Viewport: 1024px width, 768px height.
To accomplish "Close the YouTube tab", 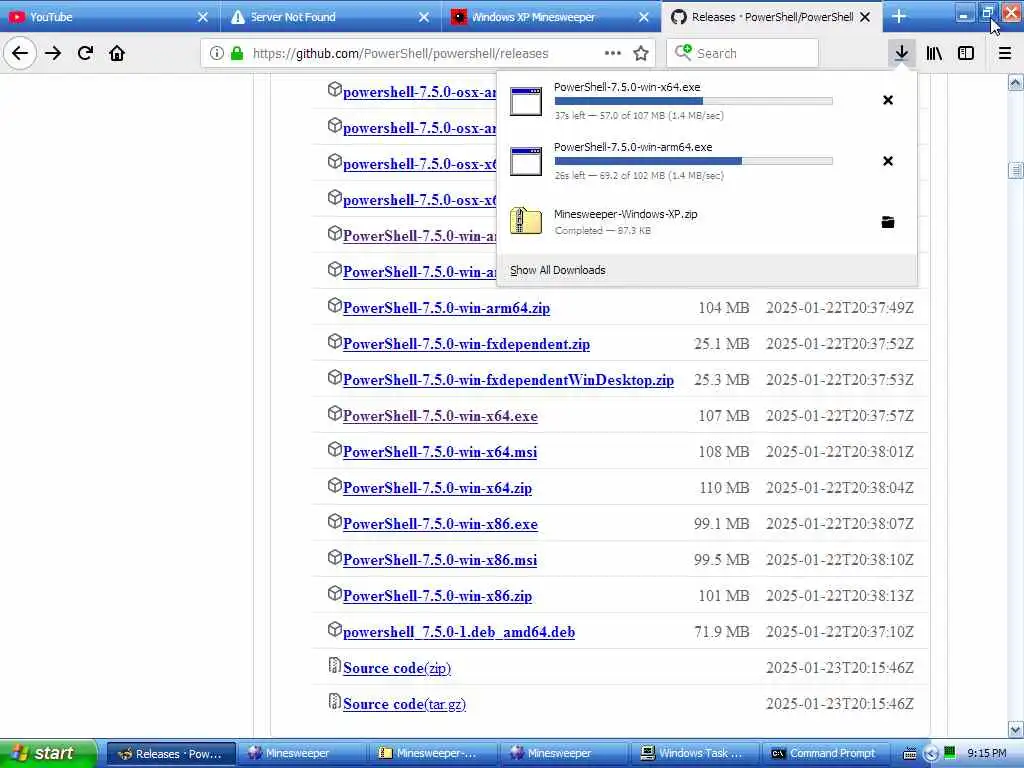I will [203, 17].
